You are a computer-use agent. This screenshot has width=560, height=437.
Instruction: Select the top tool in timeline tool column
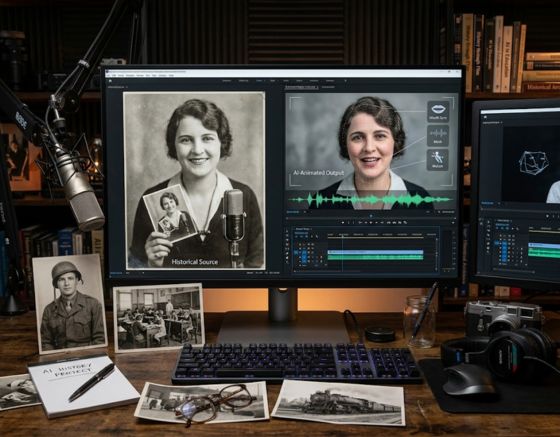point(287,231)
